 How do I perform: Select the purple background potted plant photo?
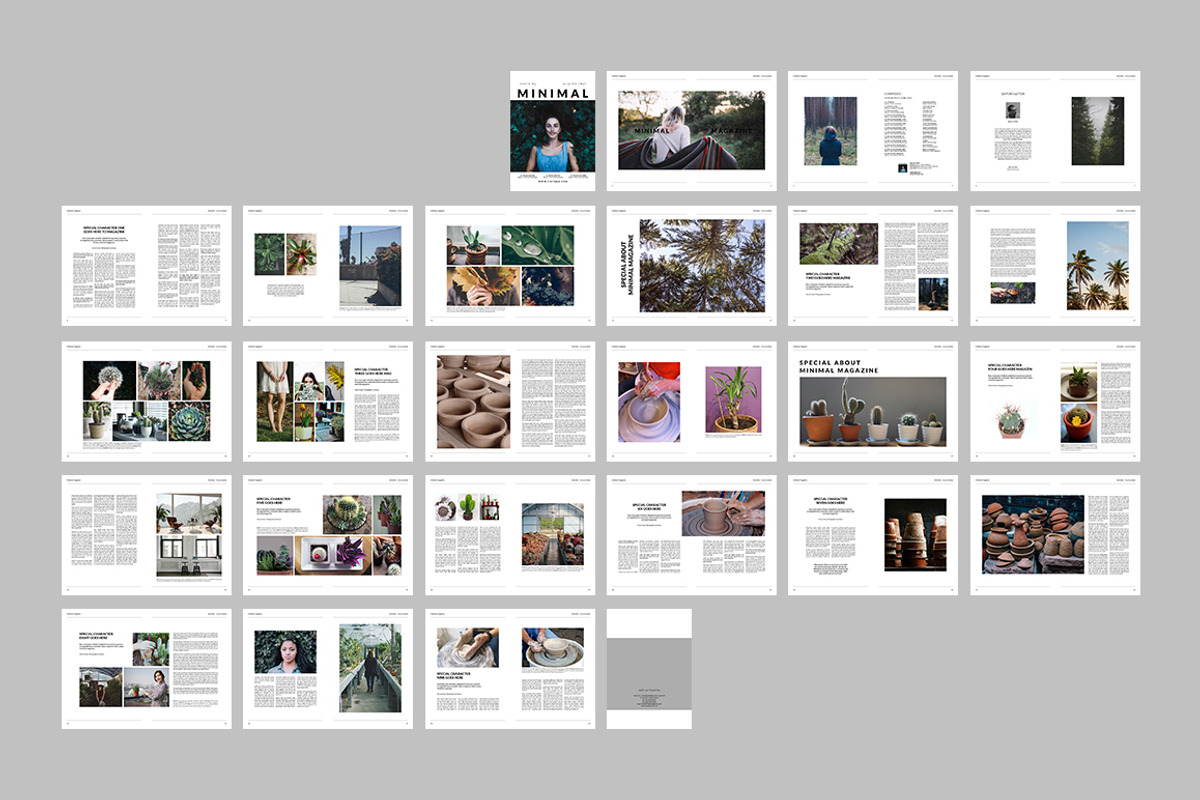point(734,398)
